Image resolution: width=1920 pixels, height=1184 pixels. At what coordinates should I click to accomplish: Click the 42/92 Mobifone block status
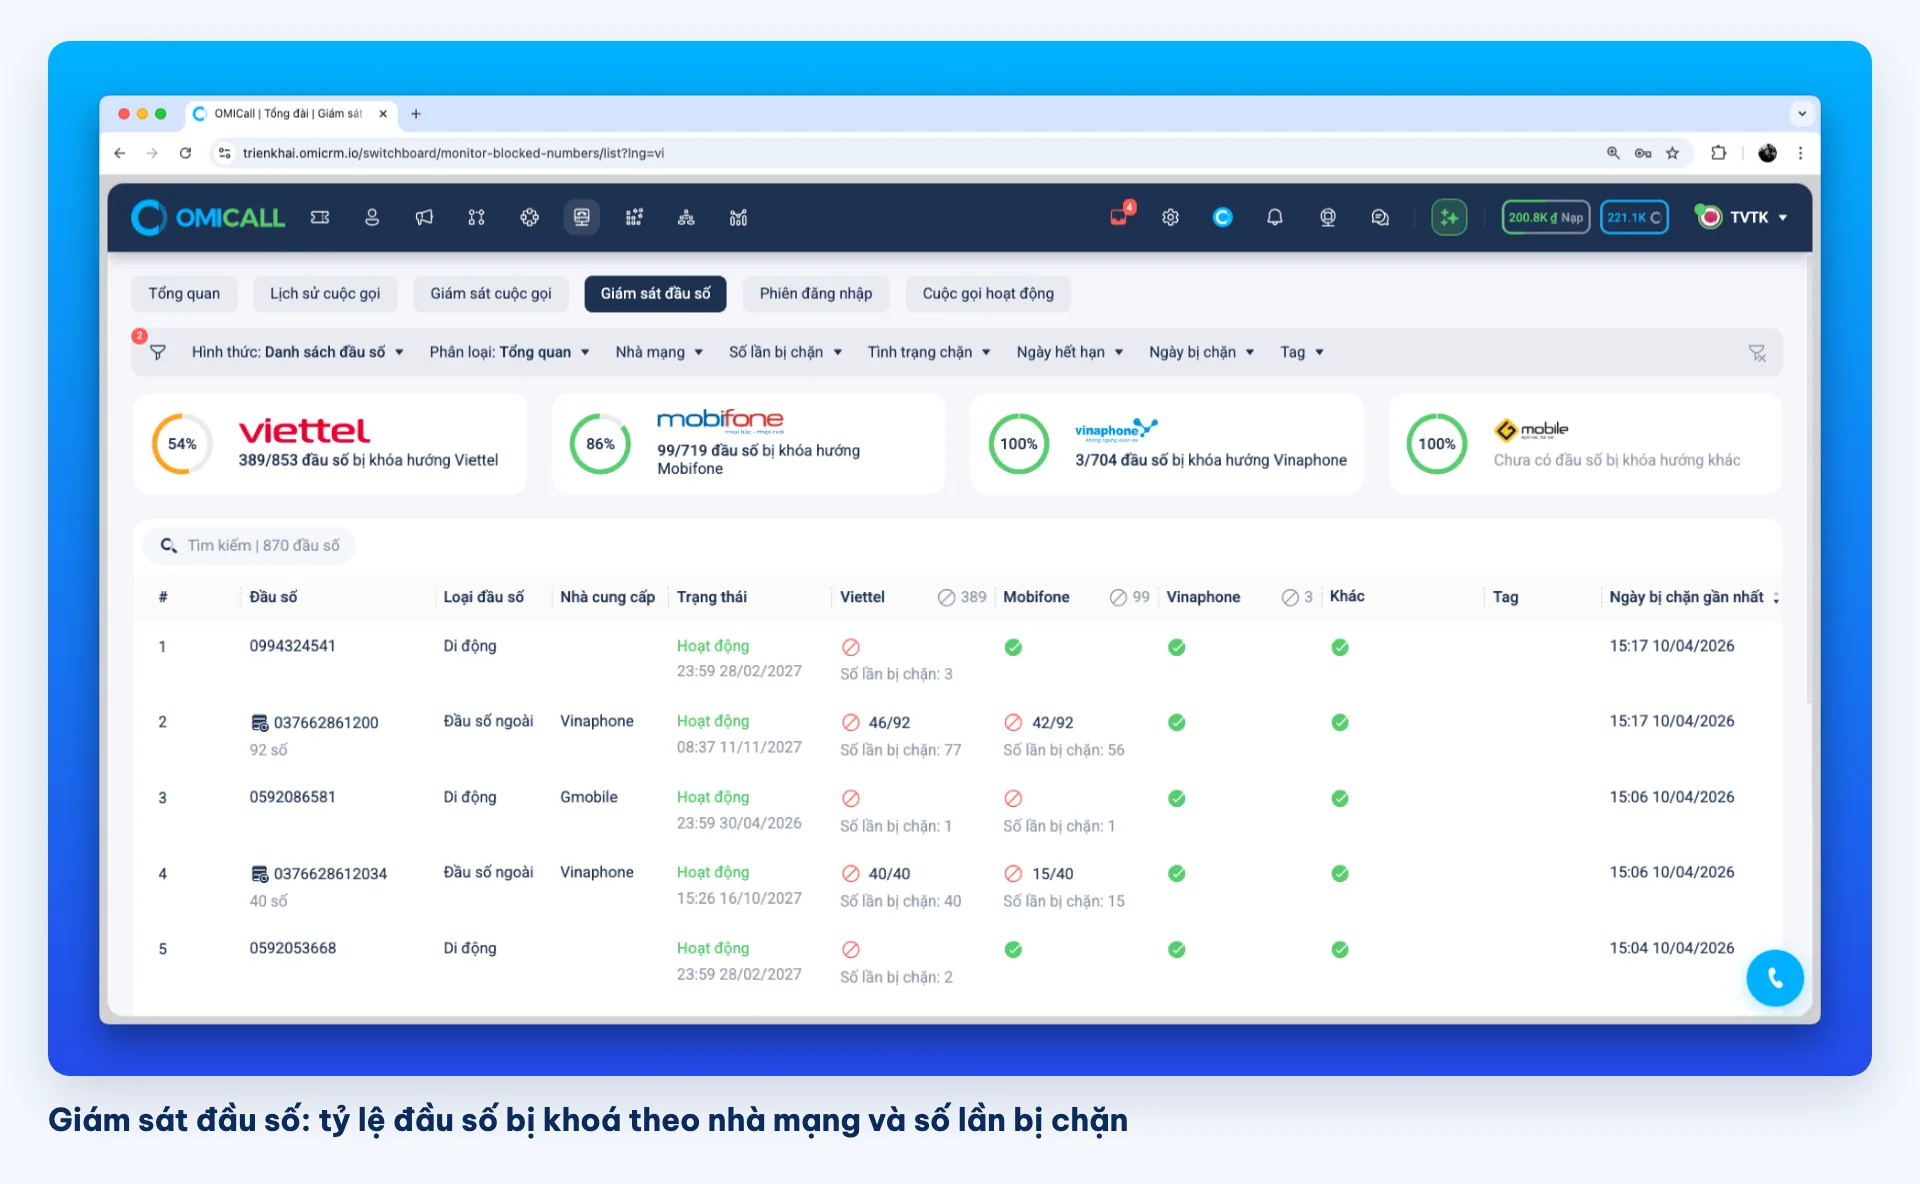click(x=1039, y=722)
